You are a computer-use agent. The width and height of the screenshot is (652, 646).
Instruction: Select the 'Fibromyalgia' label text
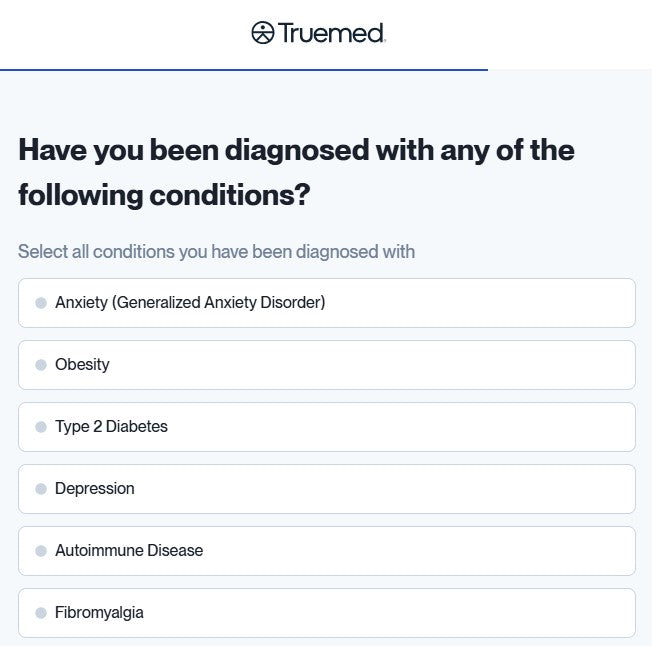click(99, 612)
